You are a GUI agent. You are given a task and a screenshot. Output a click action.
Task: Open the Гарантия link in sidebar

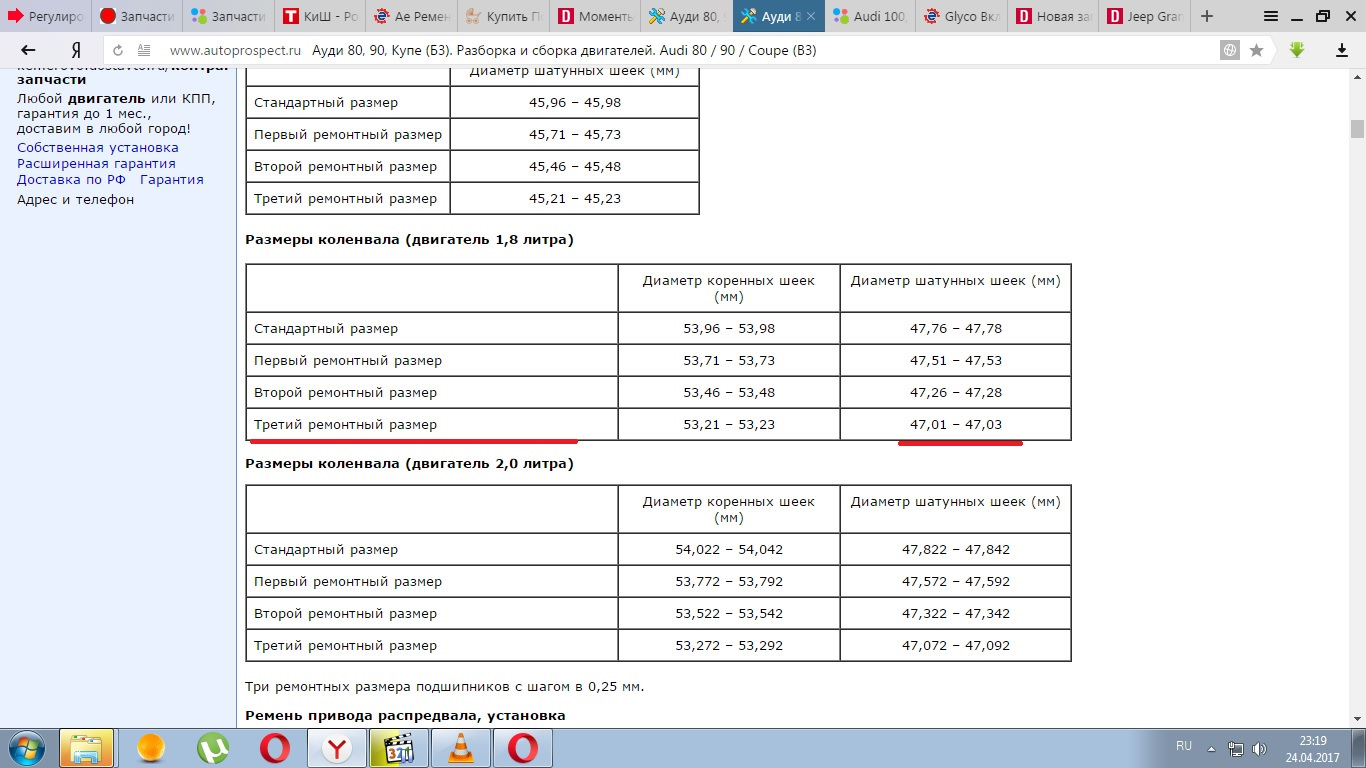point(172,179)
